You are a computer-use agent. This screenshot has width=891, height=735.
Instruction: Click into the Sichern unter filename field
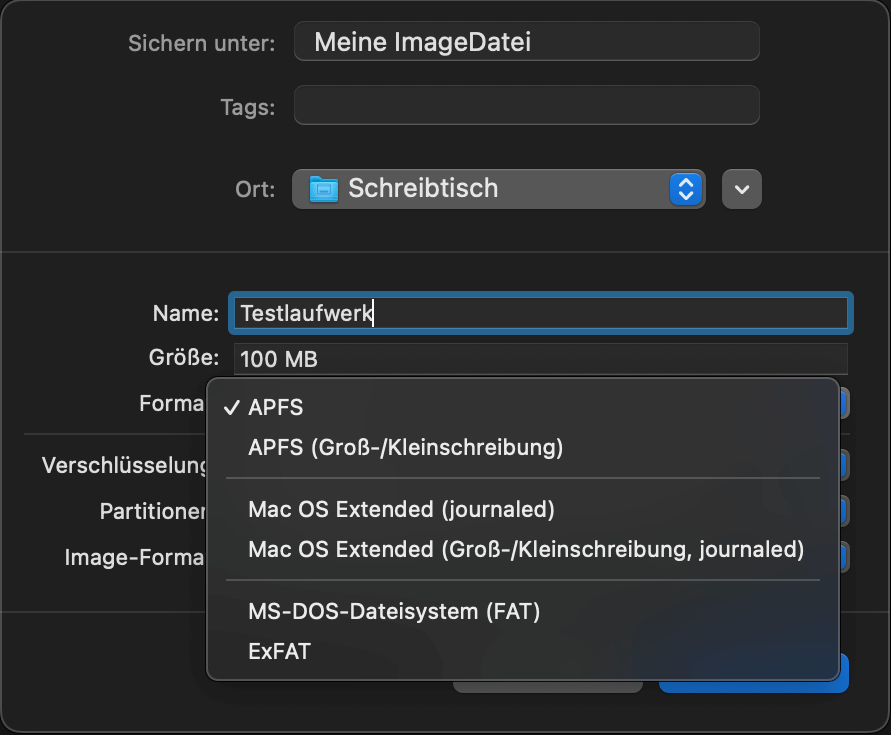pyautogui.click(x=527, y=41)
